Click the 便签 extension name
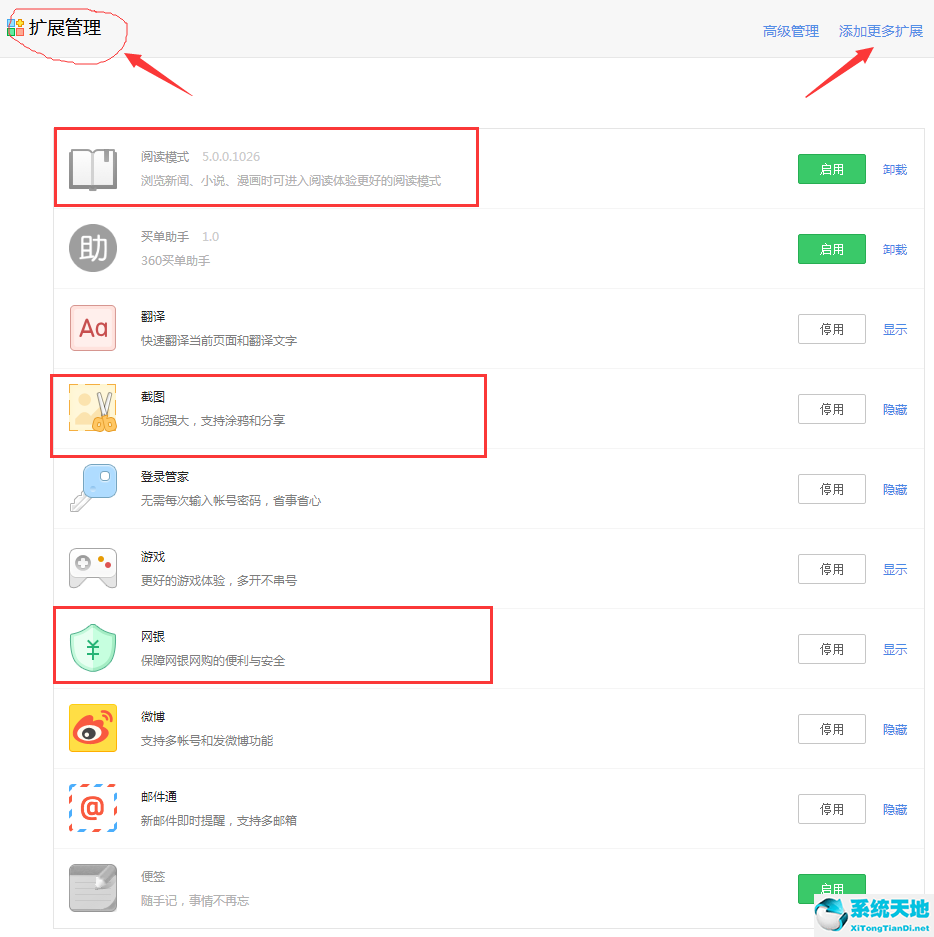The height and width of the screenshot is (937, 934). pyautogui.click(x=153, y=877)
